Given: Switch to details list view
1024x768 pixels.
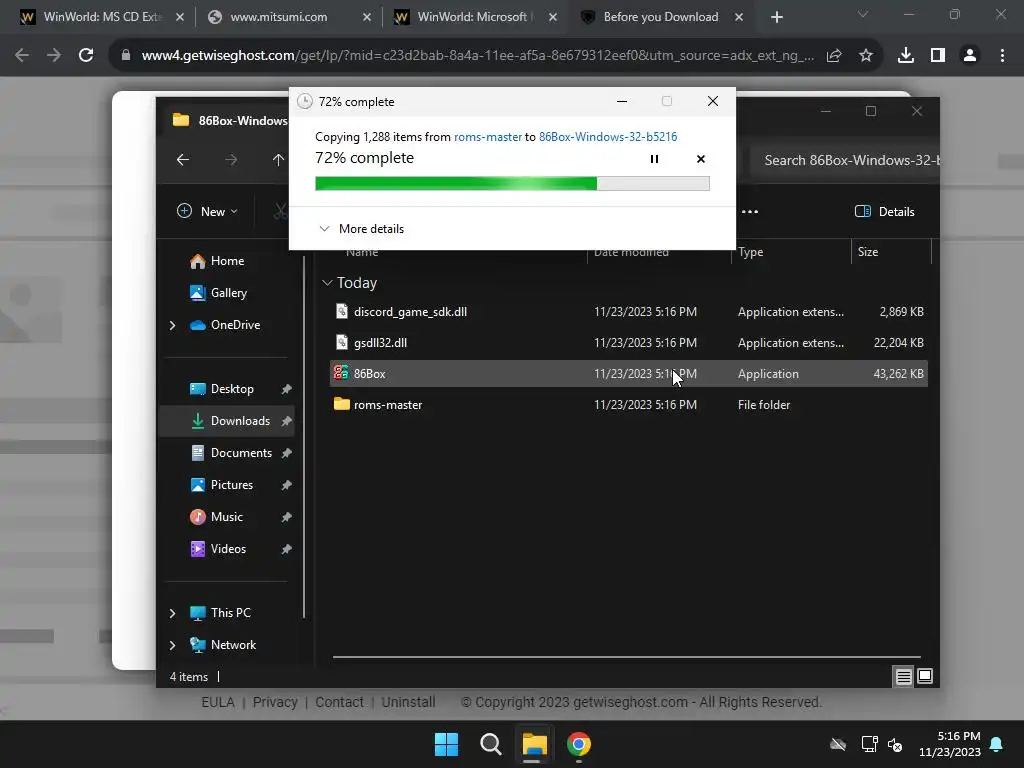Looking at the screenshot, I should (x=903, y=677).
